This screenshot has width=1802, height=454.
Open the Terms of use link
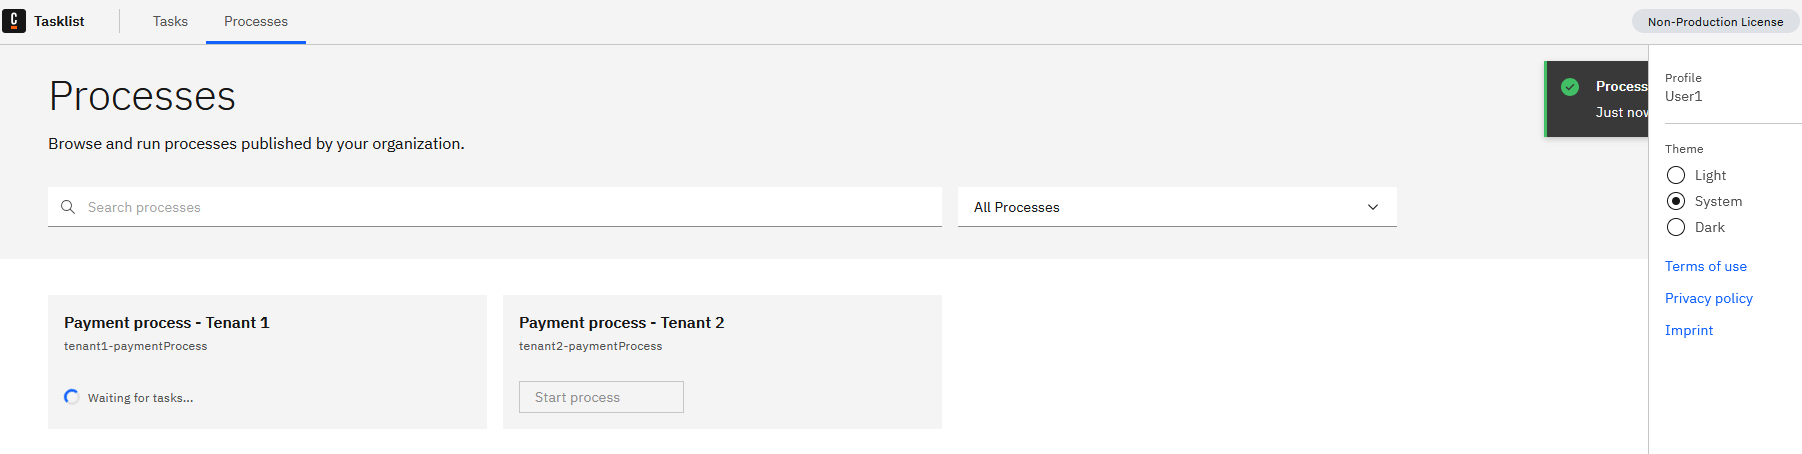pos(1706,266)
